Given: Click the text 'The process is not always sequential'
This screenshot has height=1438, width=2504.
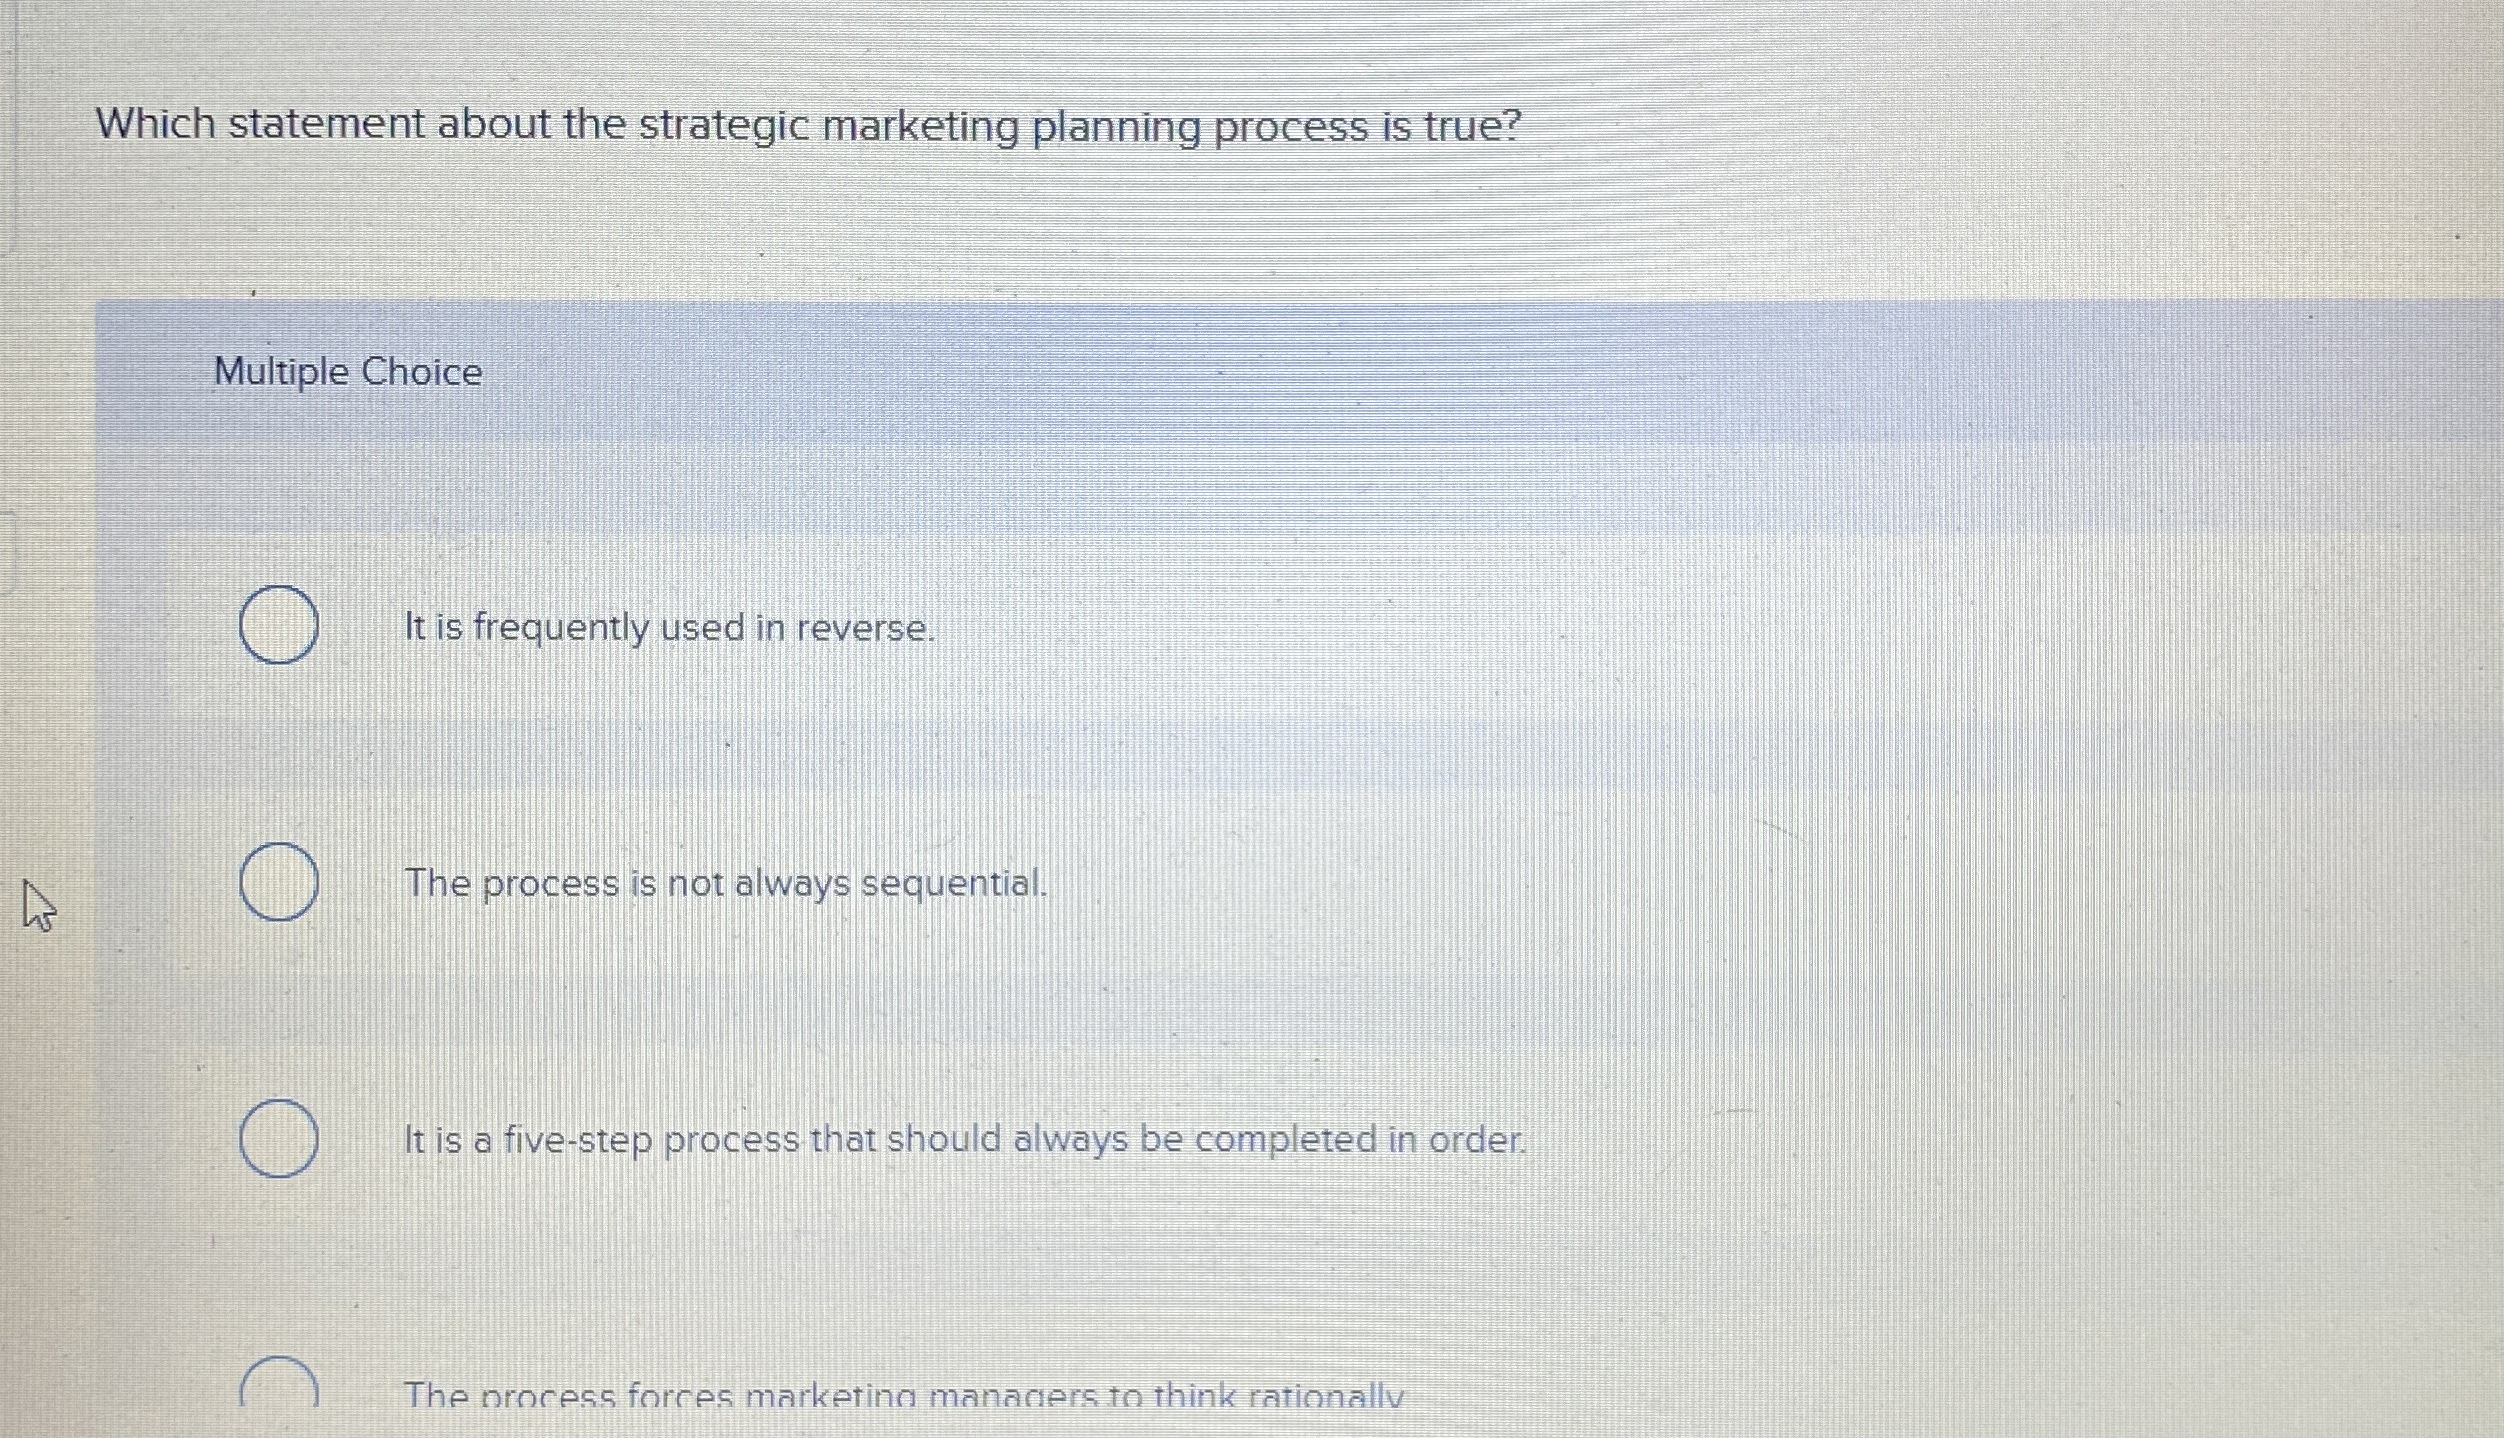Looking at the screenshot, I should pos(725,884).
